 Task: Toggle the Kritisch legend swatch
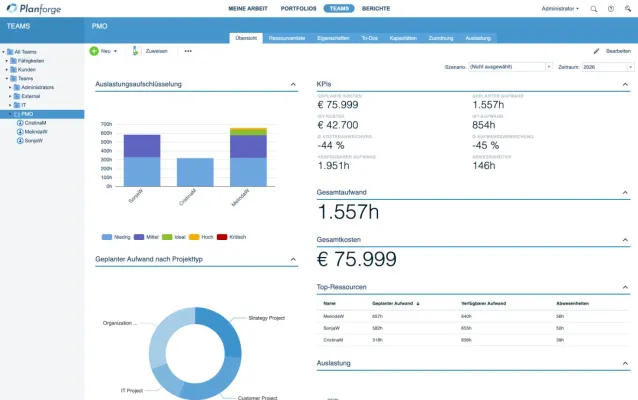coord(222,237)
